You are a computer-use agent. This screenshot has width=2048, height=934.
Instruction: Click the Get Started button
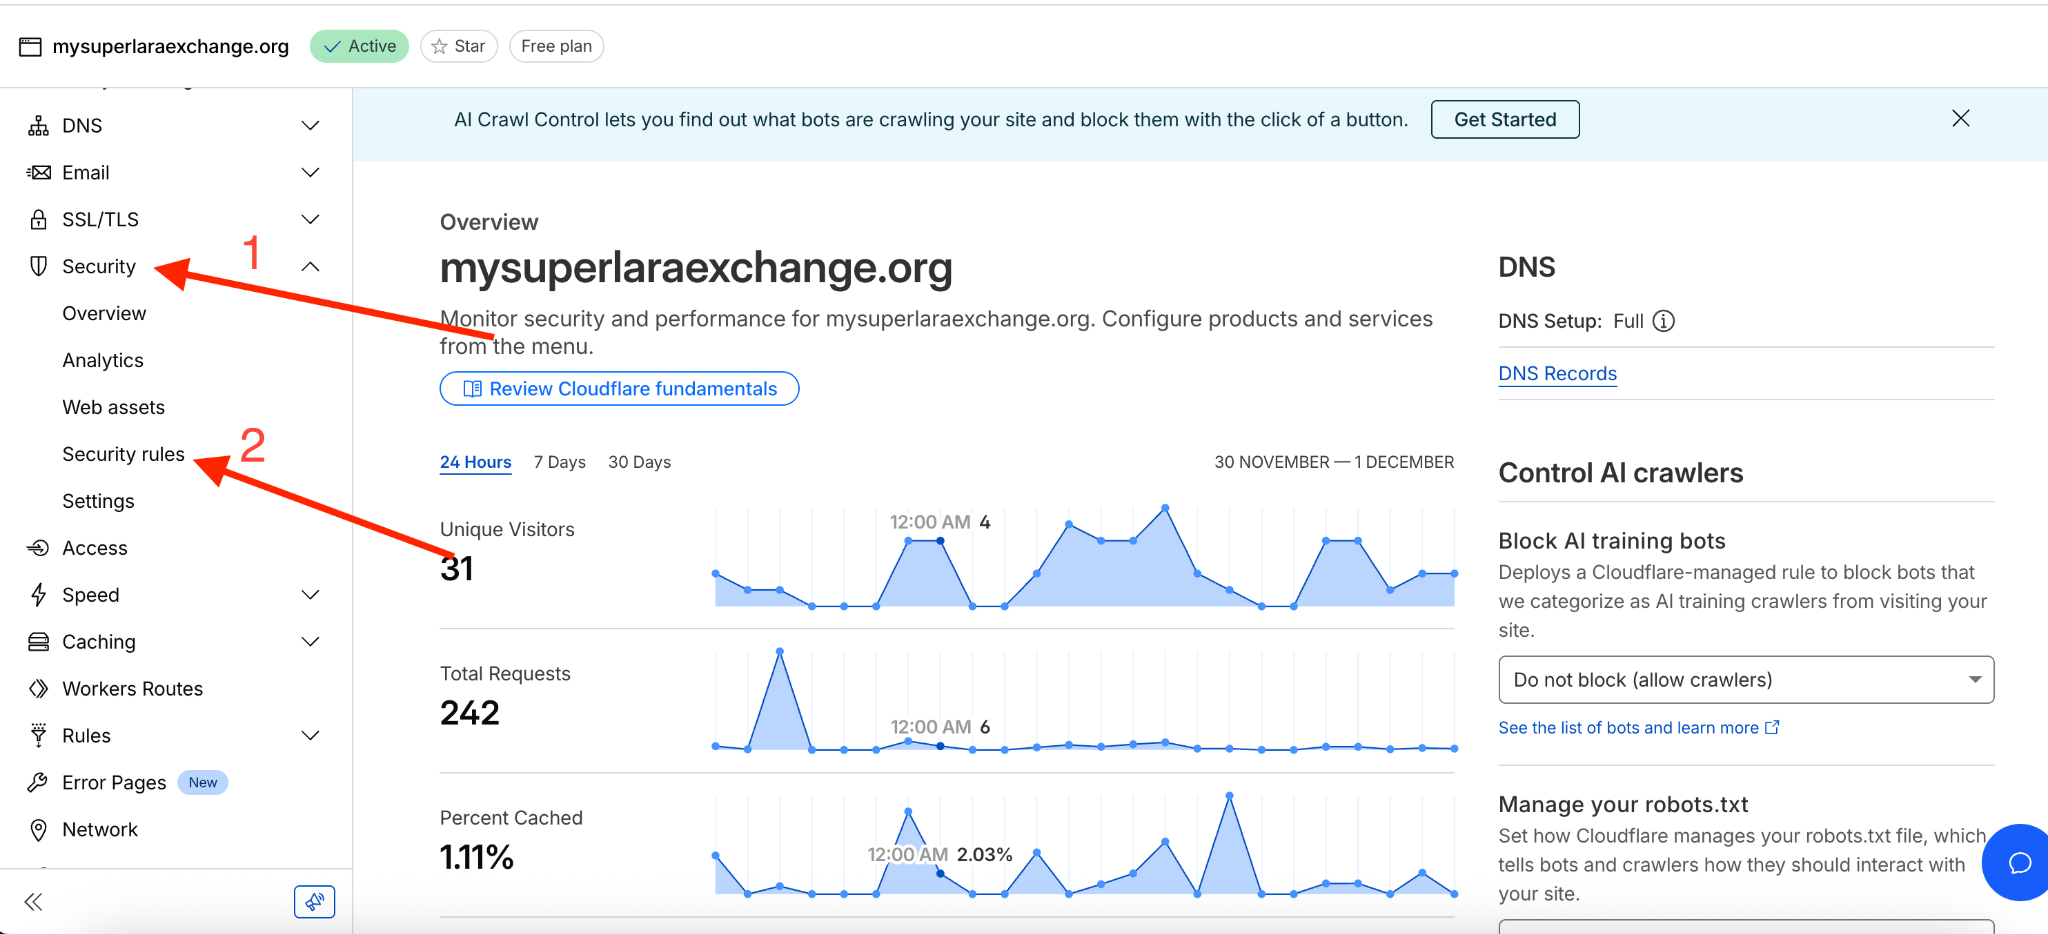pos(1504,120)
